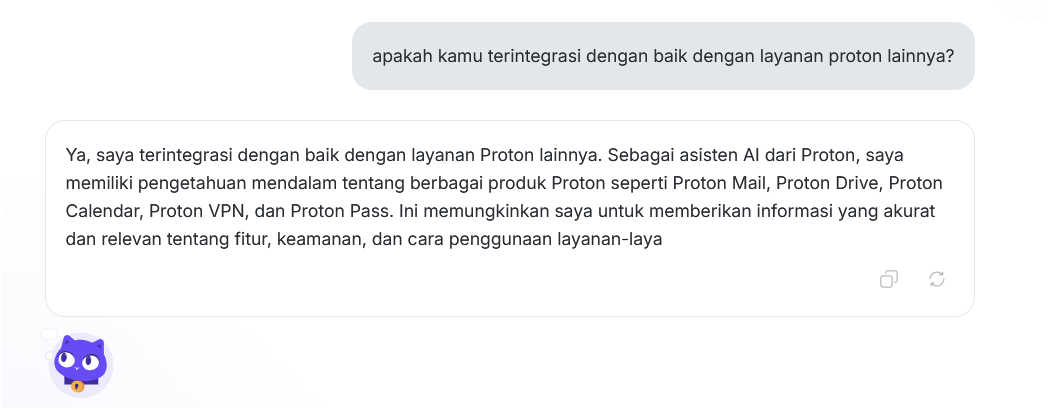Click "Proton Pass" in the response text
Image resolution: width=1050 pixels, height=410 pixels.
(x=342, y=211)
